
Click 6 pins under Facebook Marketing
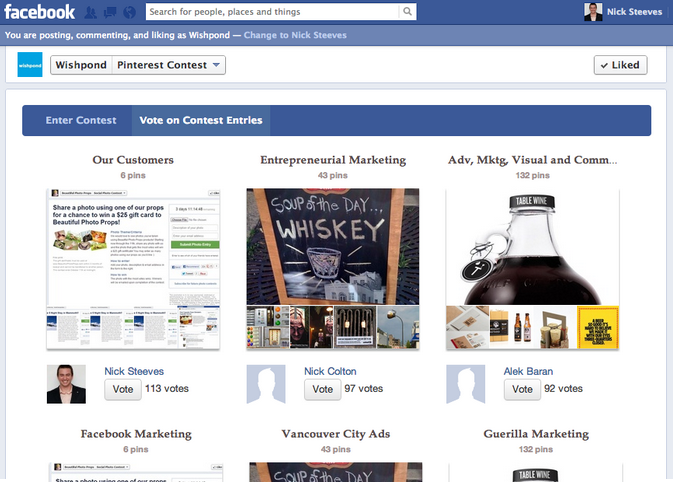pyautogui.click(x=136, y=449)
